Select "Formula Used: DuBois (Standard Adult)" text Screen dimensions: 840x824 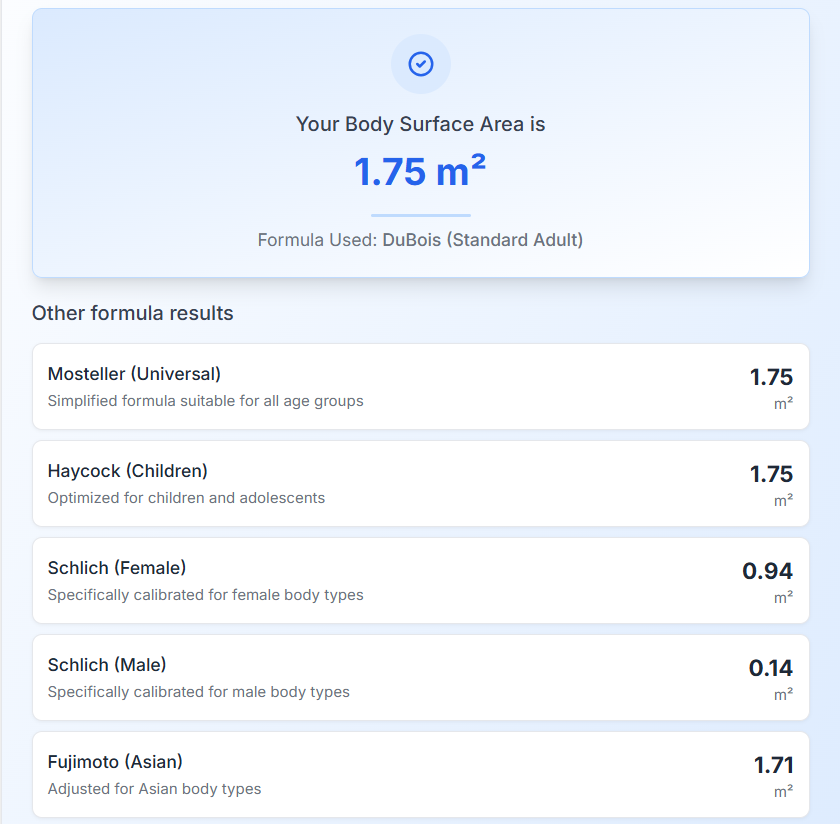tap(421, 240)
